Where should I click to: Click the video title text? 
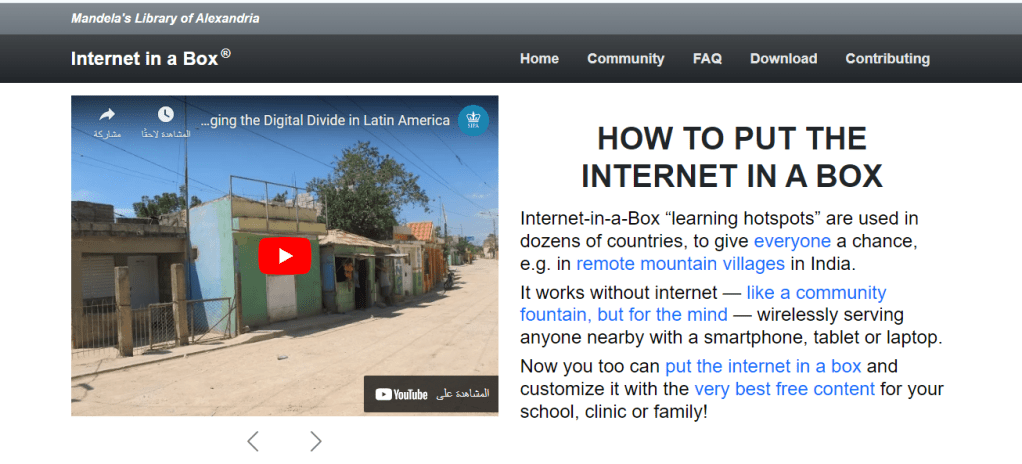click(325, 121)
